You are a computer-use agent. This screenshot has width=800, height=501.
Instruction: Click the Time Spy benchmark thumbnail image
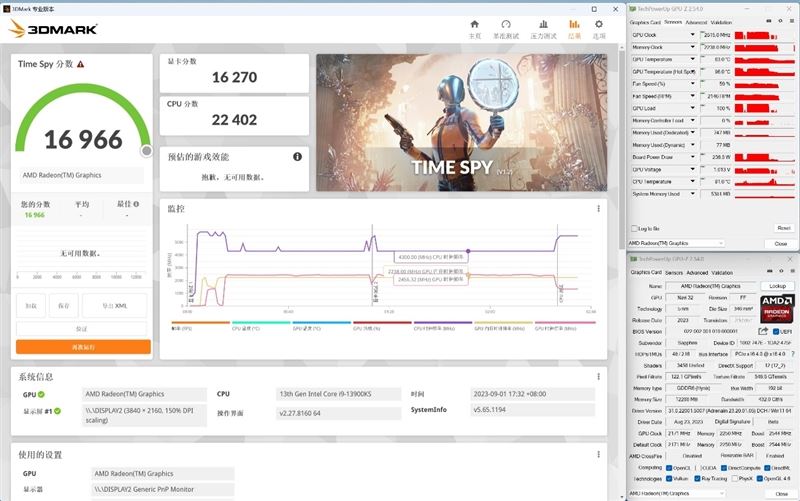point(462,122)
